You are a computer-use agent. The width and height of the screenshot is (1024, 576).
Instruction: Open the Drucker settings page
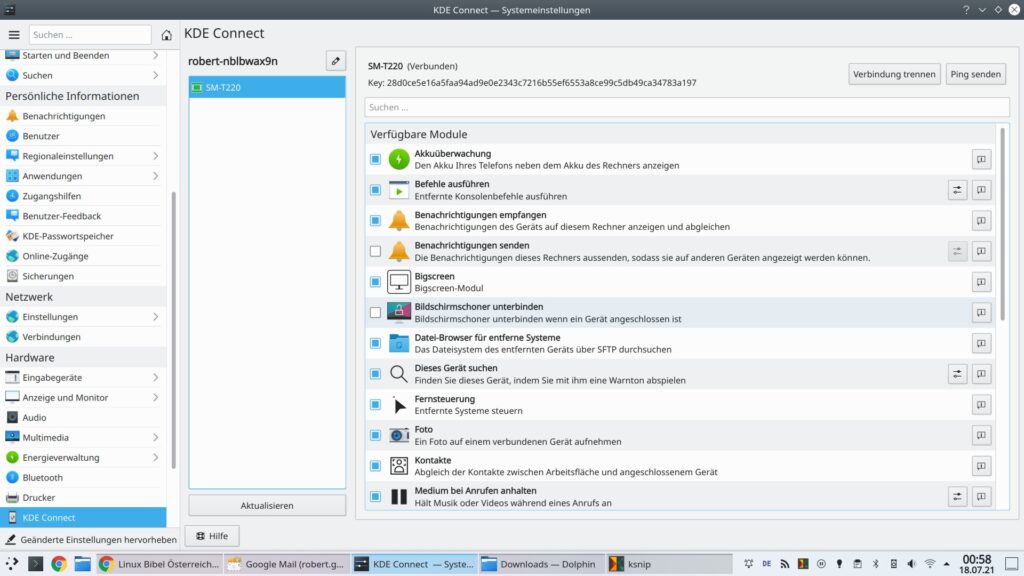click(83, 498)
